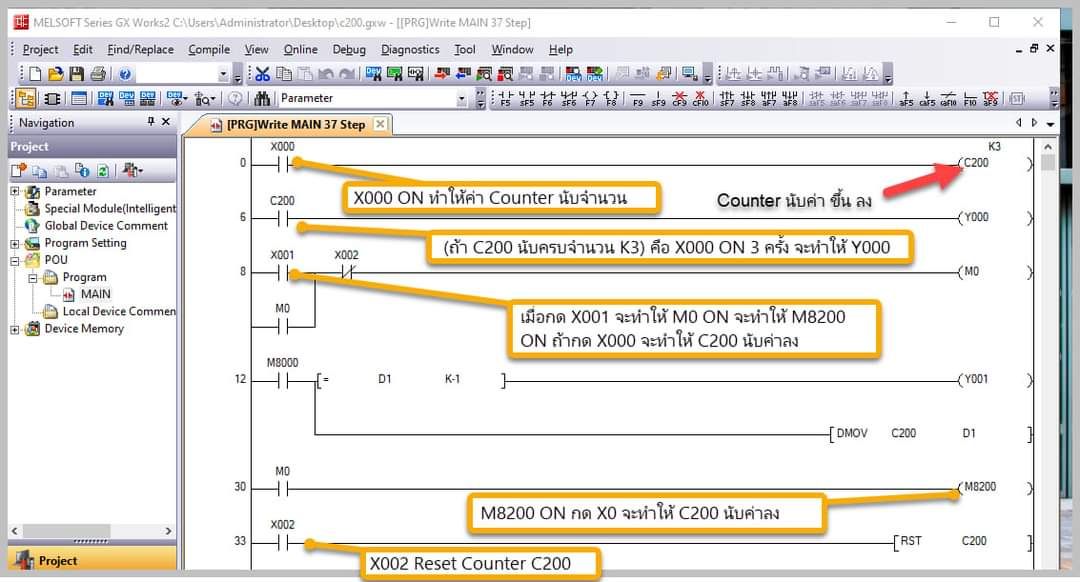Delete vertical line with cF10 icon
The height and width of the screenshot is (582, 1080).
pyautogui.click(x=700, y=98)
